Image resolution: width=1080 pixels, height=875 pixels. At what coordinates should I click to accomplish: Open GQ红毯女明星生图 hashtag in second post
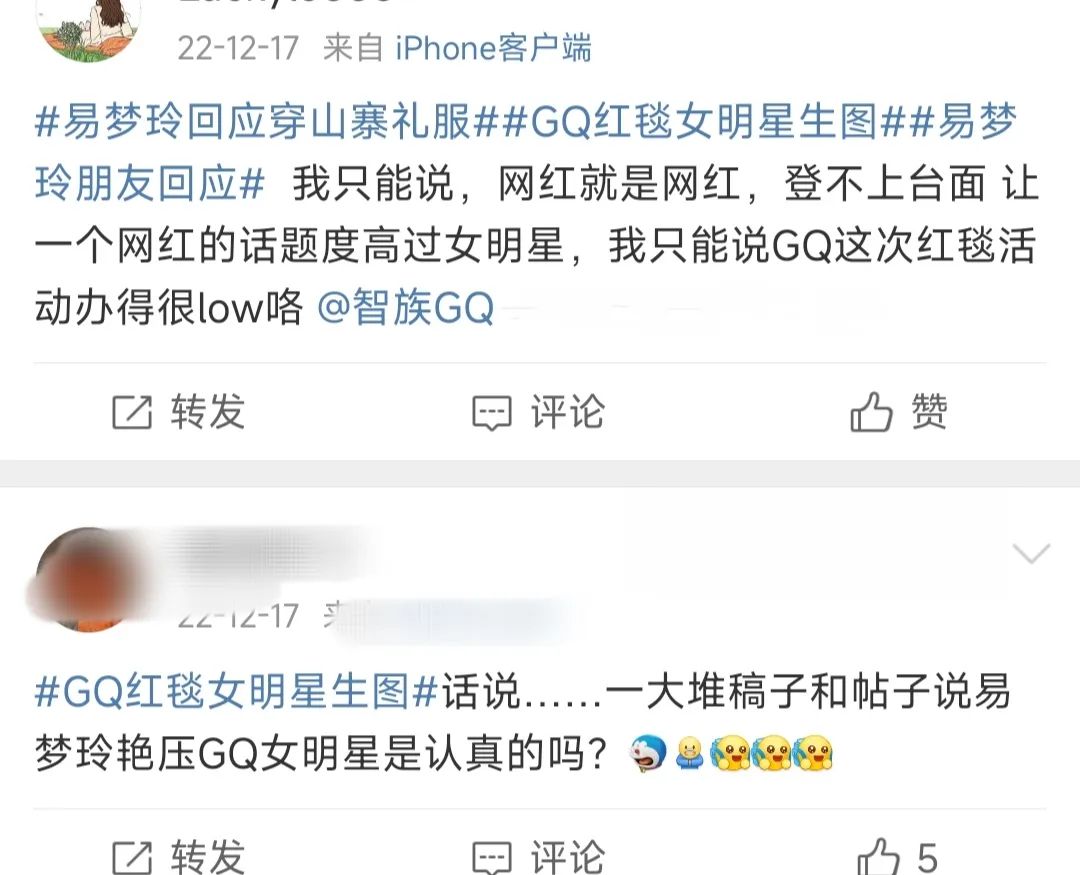(x=236, y=691)
